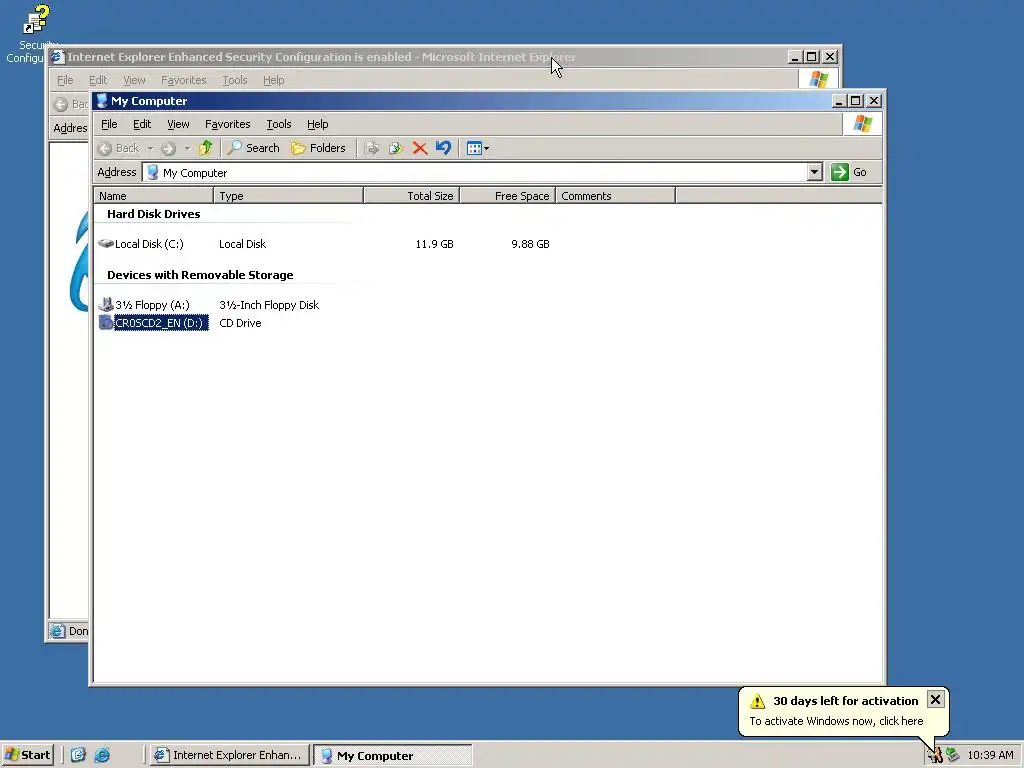
Task: Click the Back button in My Computer toolbar
Action: click(118, 148)
